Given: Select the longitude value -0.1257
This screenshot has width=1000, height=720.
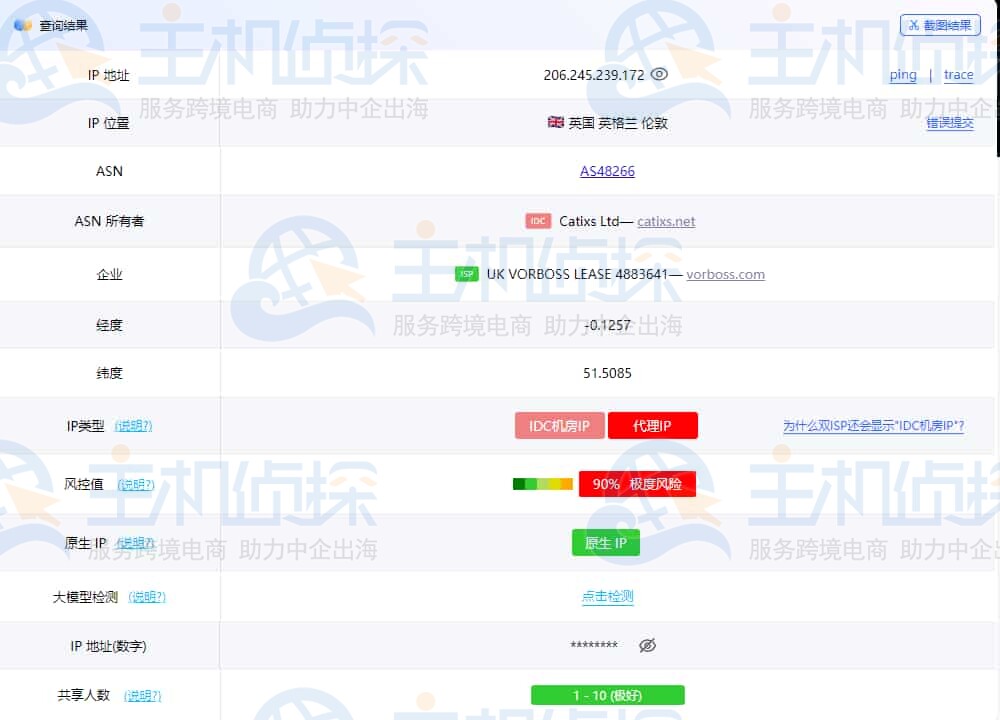Looking at the screenshot, I should tap(607, 325).
